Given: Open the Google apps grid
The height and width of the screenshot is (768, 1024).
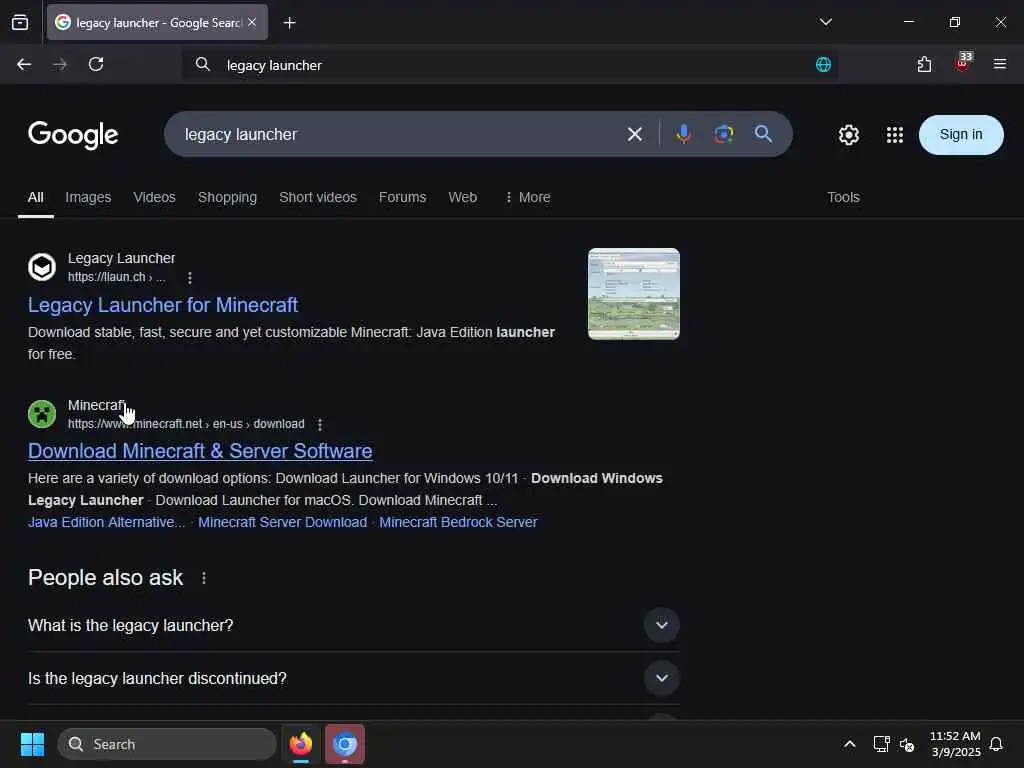Looking at the screenshot, I should [x=895, y=135].
